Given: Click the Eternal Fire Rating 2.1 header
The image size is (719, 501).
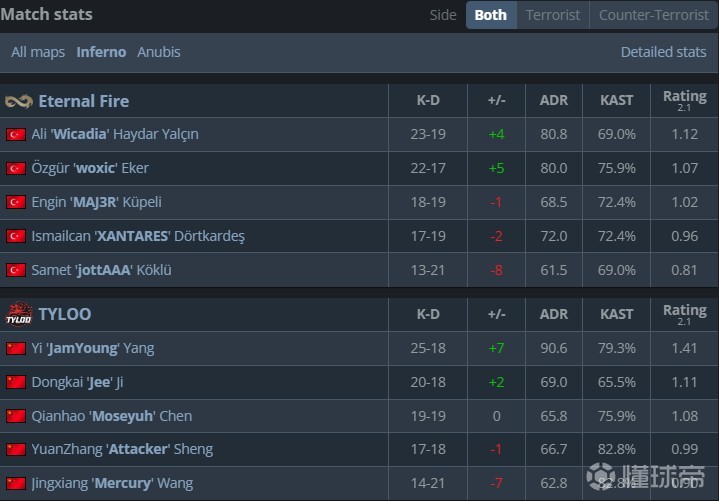Looking at the screenshot, I should click(684, 100).
